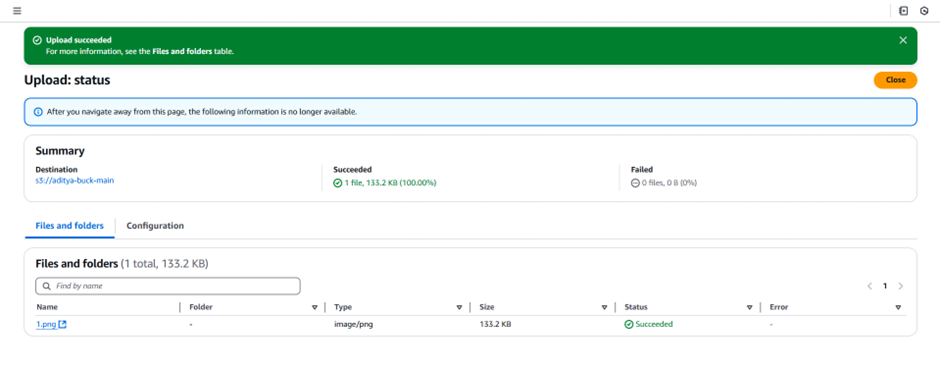Switch to the Files and folders tab
Viewport: 940px width, 368px height.
coord(70,226)
